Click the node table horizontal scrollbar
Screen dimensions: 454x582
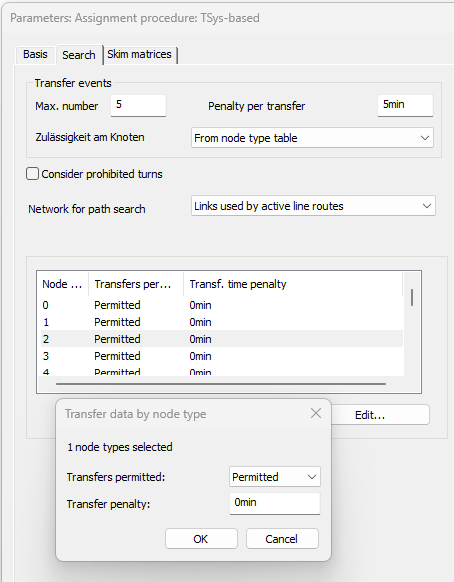coord(221,384)
